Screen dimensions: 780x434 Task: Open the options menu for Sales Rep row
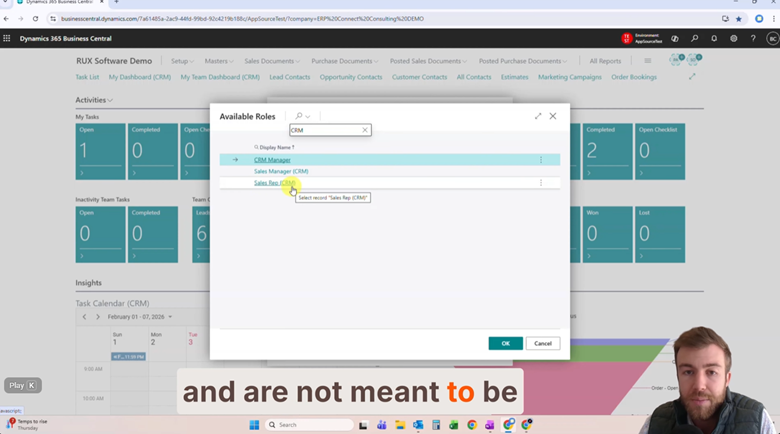pos(541,183)
